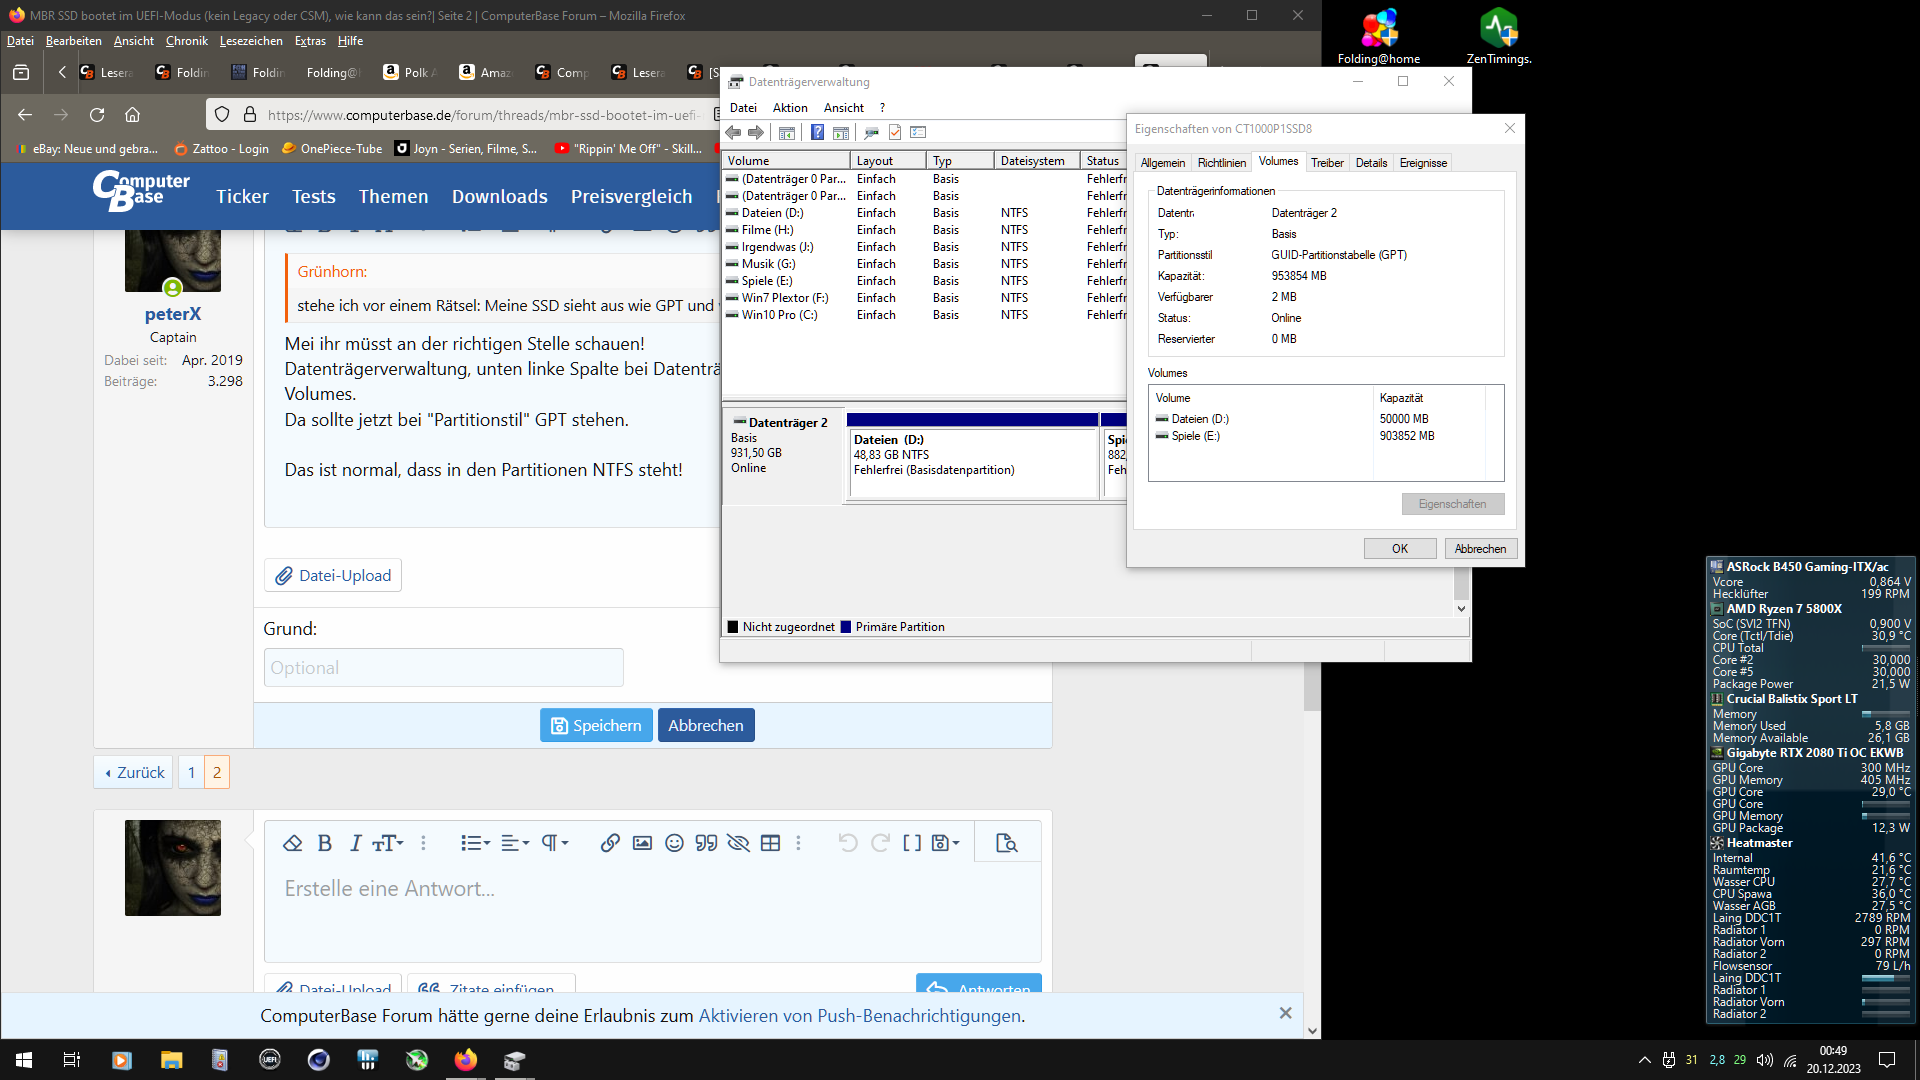This screenshot has height=1080, width=1920.
Task: Click the help icon in Datenträgerverwaltung toolbar
Action: pyautogui.click(x=817, y=132)
